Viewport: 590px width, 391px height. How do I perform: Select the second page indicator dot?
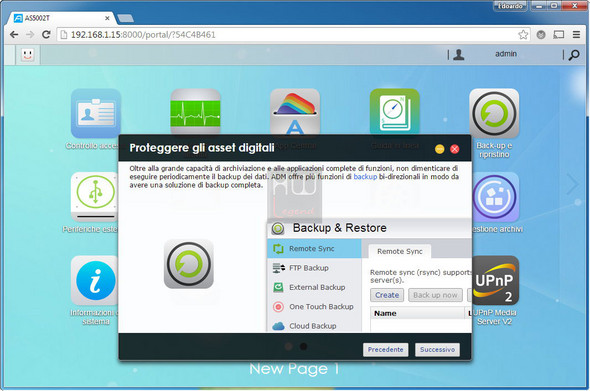pyautogui.click(x=303, y=346)
